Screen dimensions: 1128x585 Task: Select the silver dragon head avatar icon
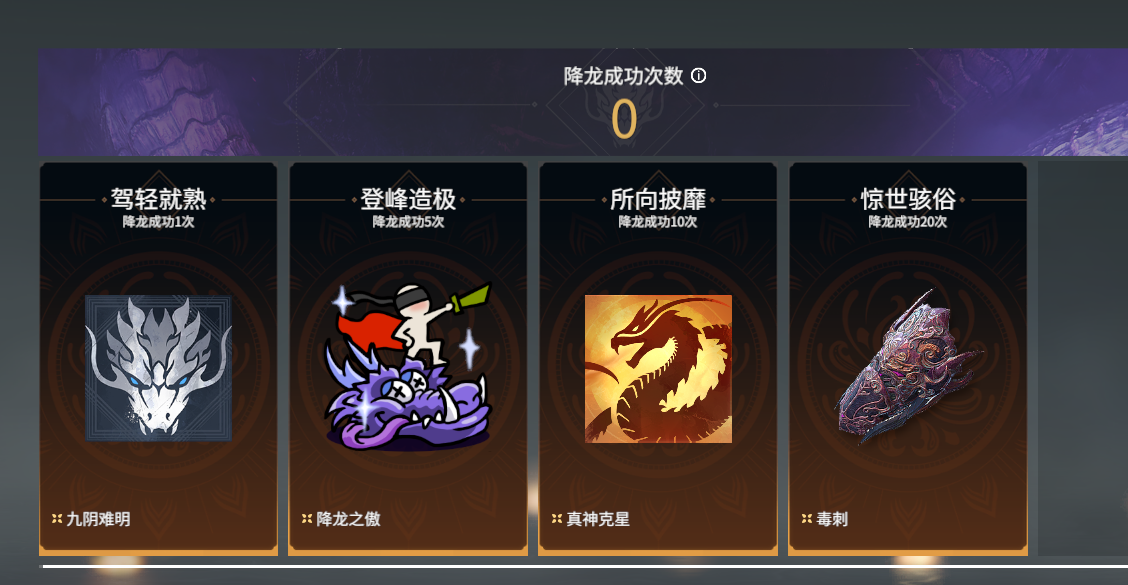tap(158, 368)
